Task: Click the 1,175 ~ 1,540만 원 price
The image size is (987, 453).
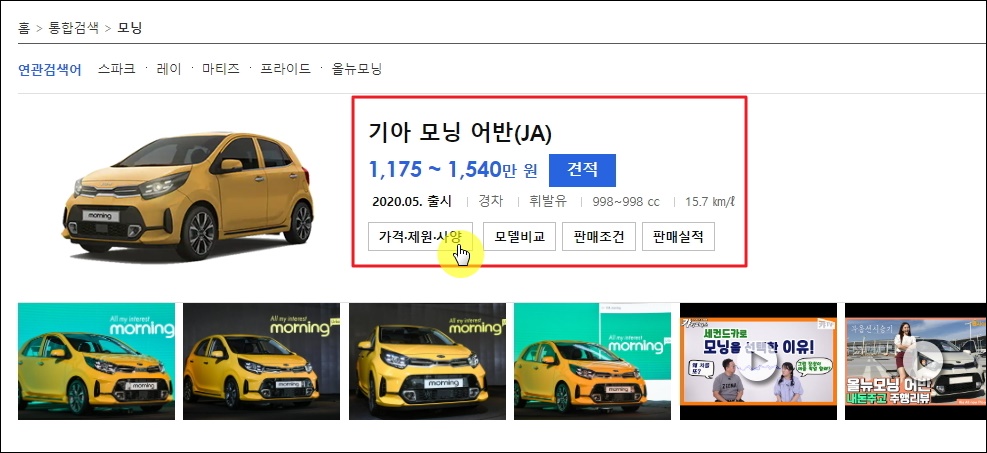Action: [453, 169]
